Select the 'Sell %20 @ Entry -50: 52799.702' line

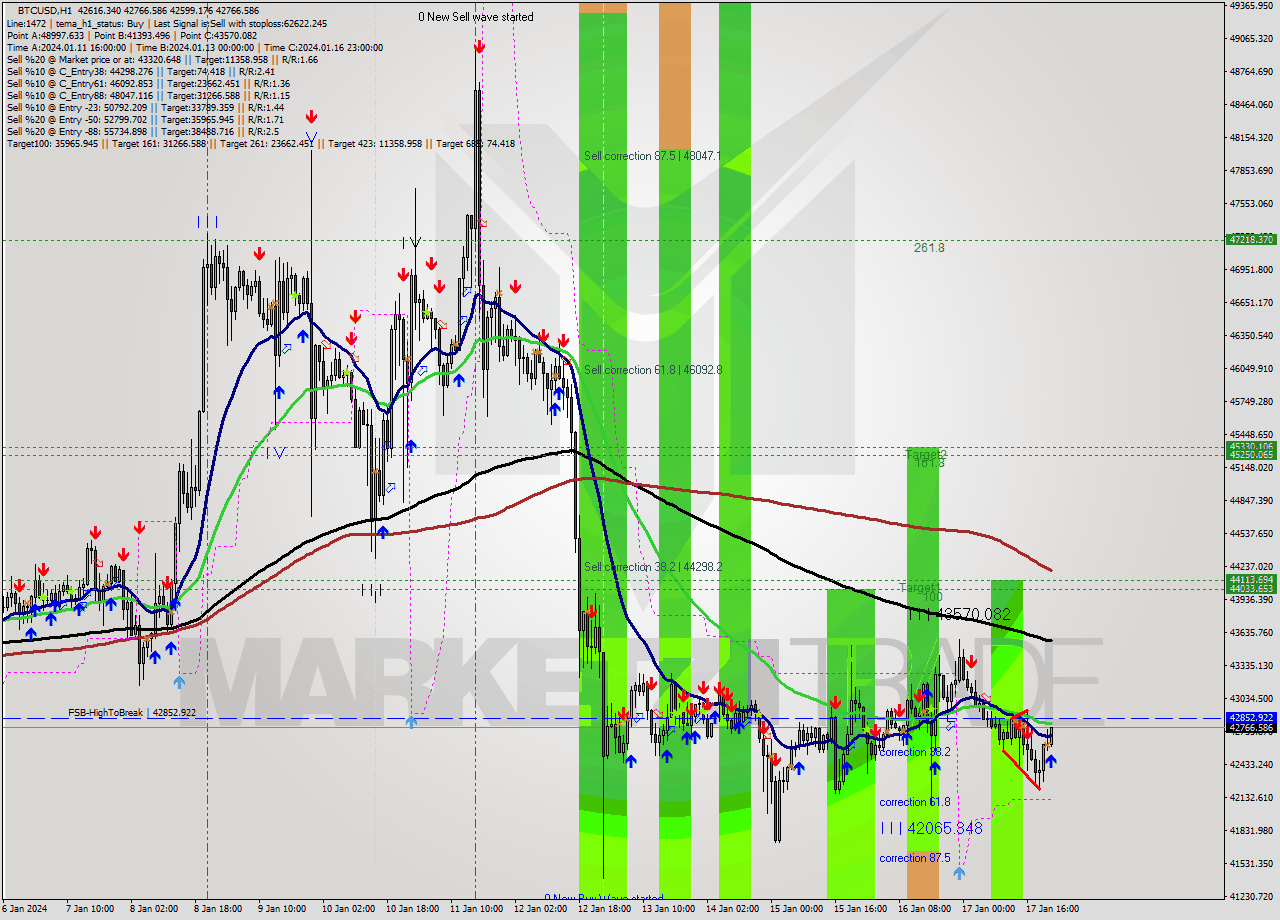click(x=145, y=119)
